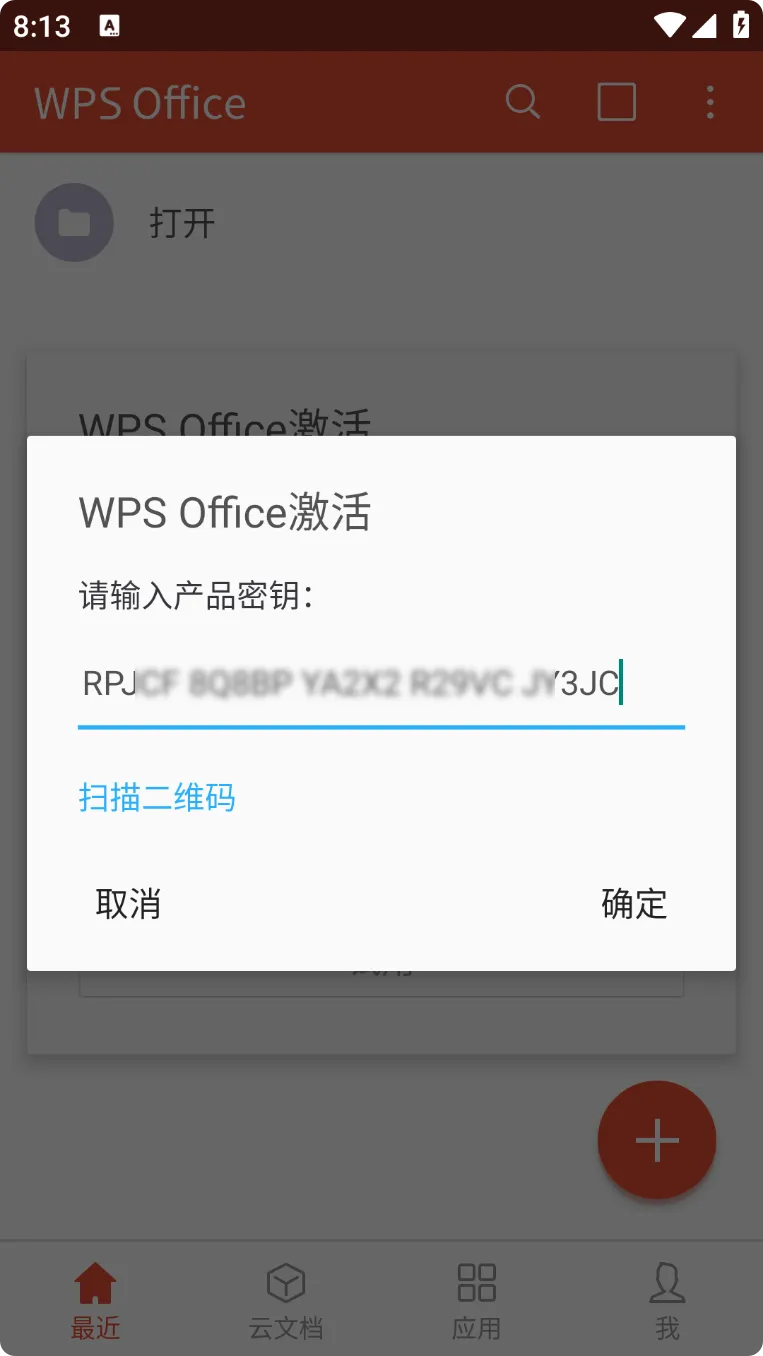Click the 取消 button
763x1356 pixels.
pyautogui.click(x=128, y=903)
